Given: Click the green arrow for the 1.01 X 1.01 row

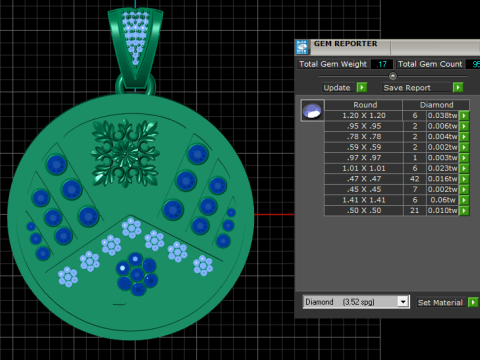Looking at the screenshot, I should tap(464, 168).
